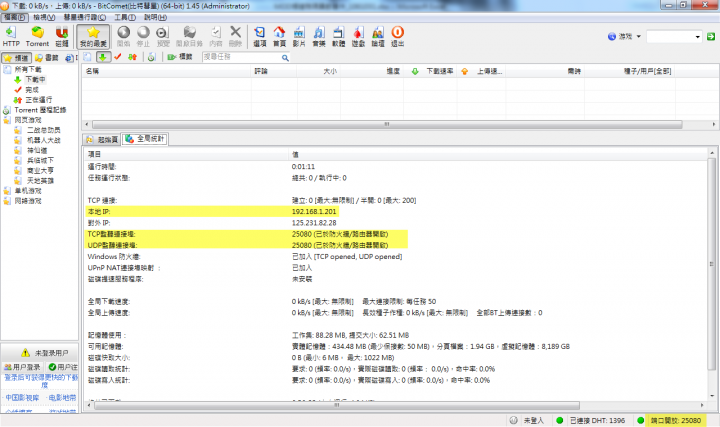Expand the top-right search combo box

click(698, 36)
